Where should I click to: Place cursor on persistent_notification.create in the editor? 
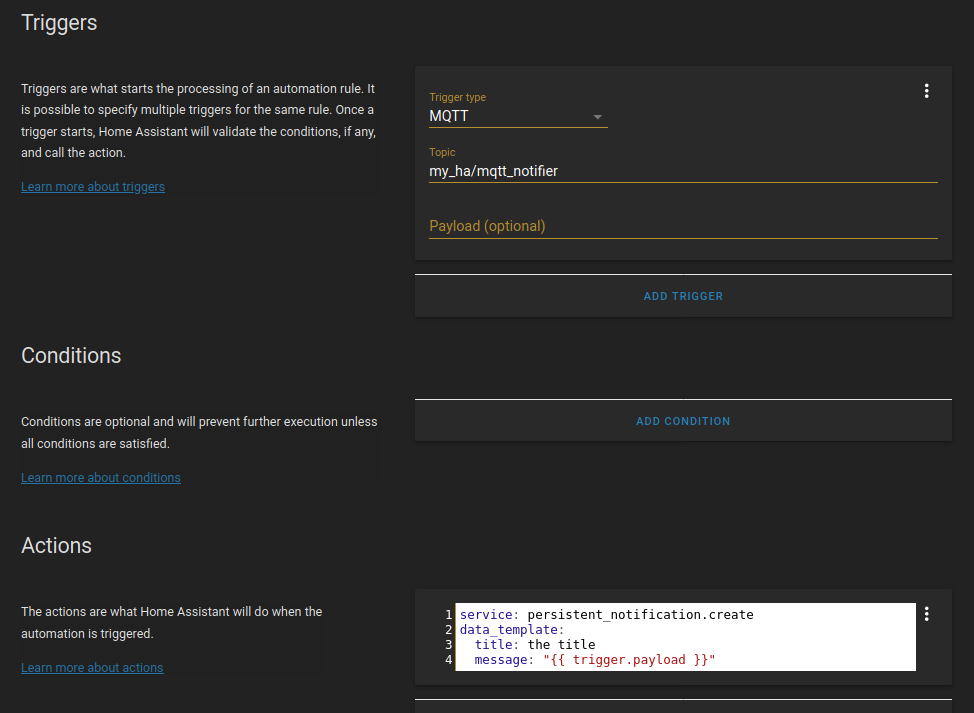(640, 614)
